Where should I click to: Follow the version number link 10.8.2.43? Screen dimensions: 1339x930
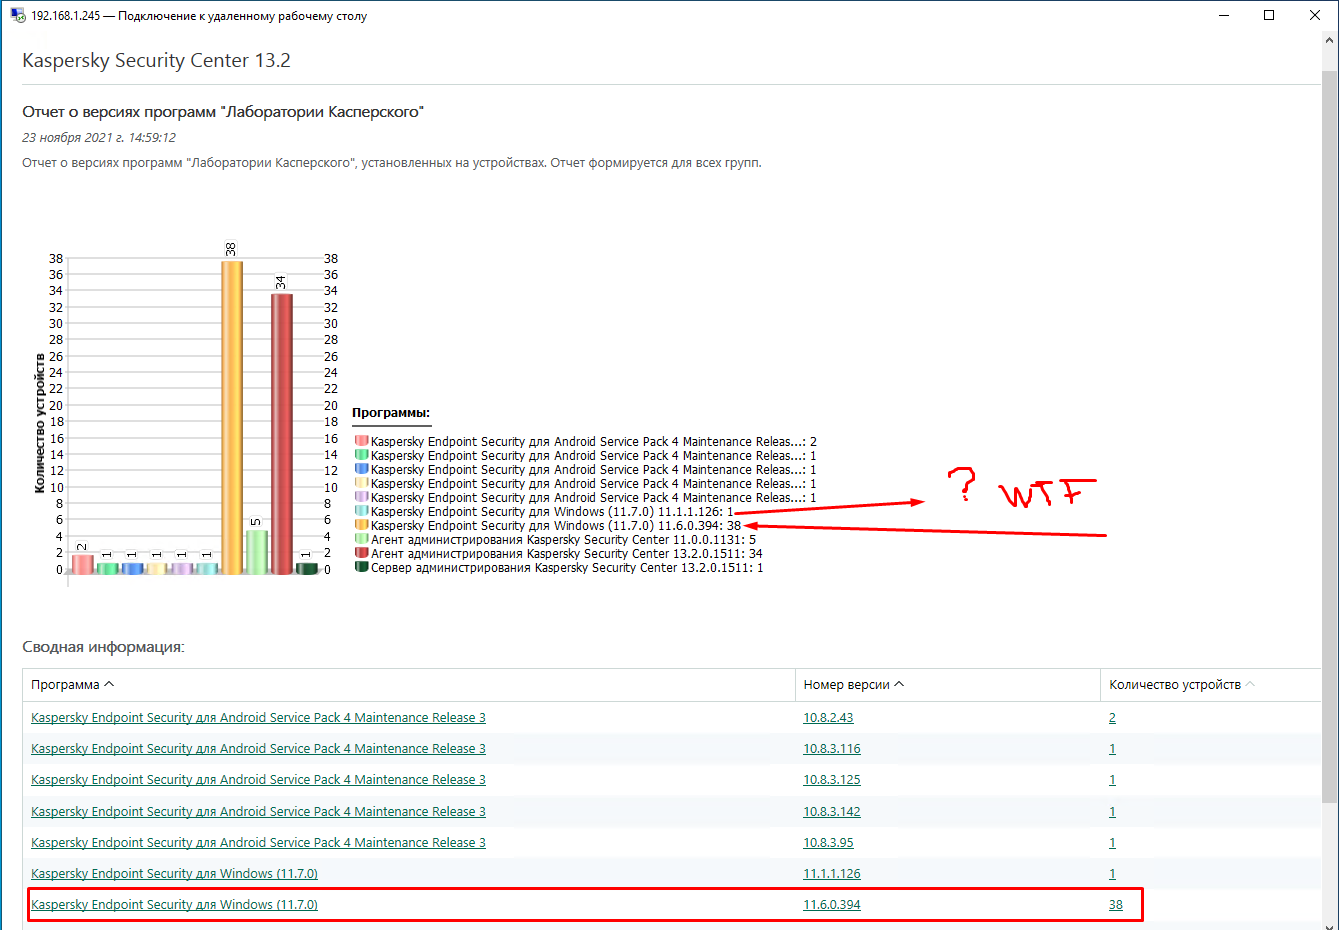coord(828,718)
